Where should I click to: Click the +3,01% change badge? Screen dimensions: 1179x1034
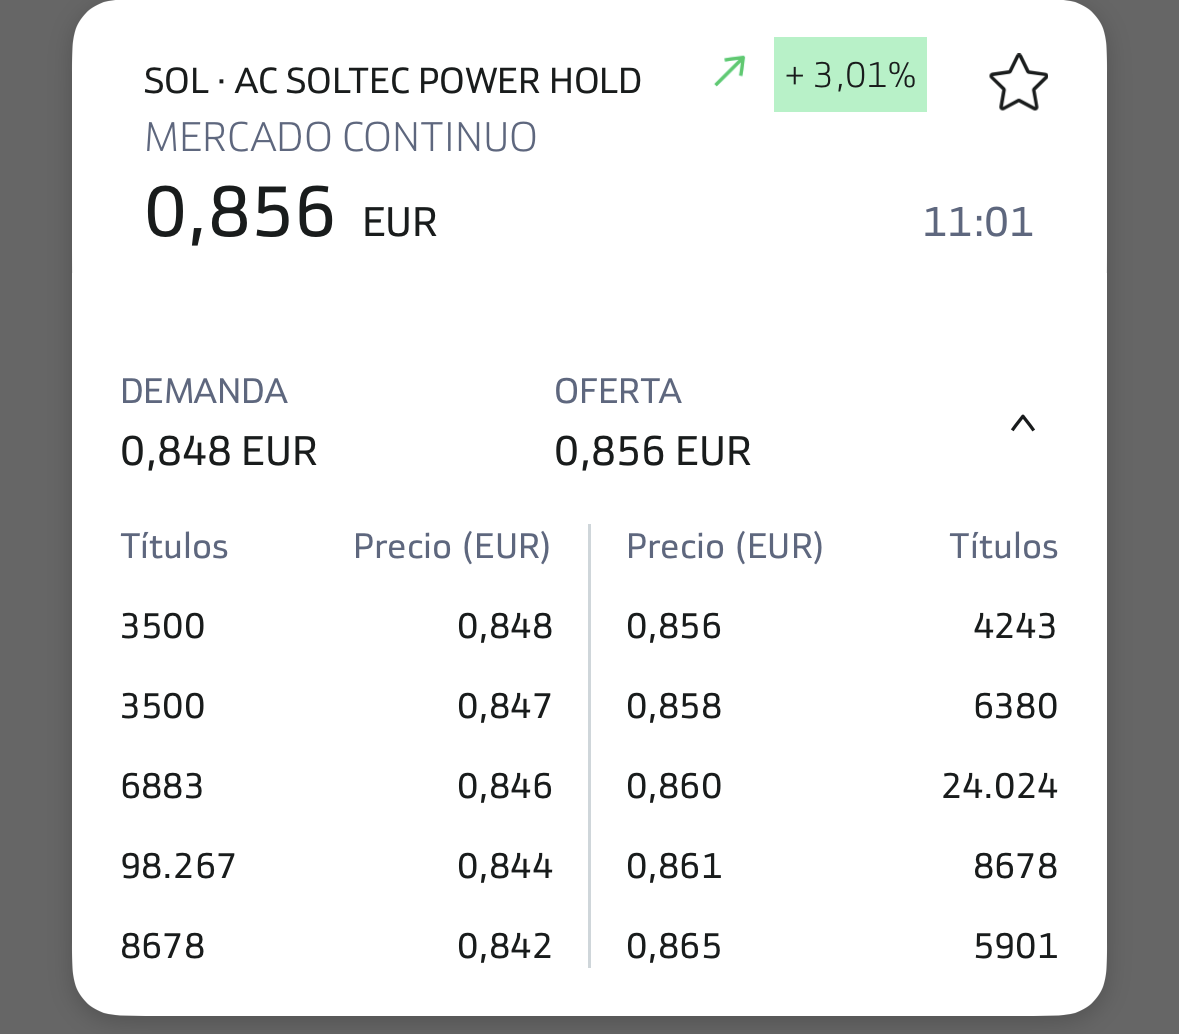(x=850, y=75)
